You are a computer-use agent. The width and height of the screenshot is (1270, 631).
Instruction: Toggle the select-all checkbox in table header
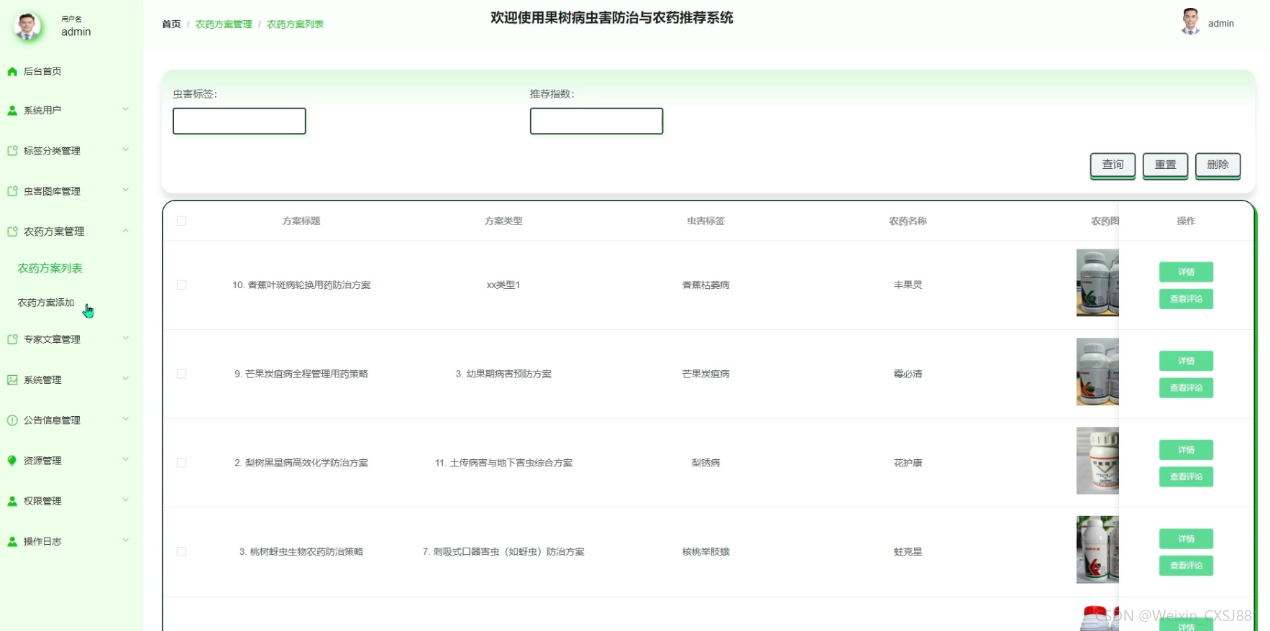pyautogui.click(x=181, y=221)
